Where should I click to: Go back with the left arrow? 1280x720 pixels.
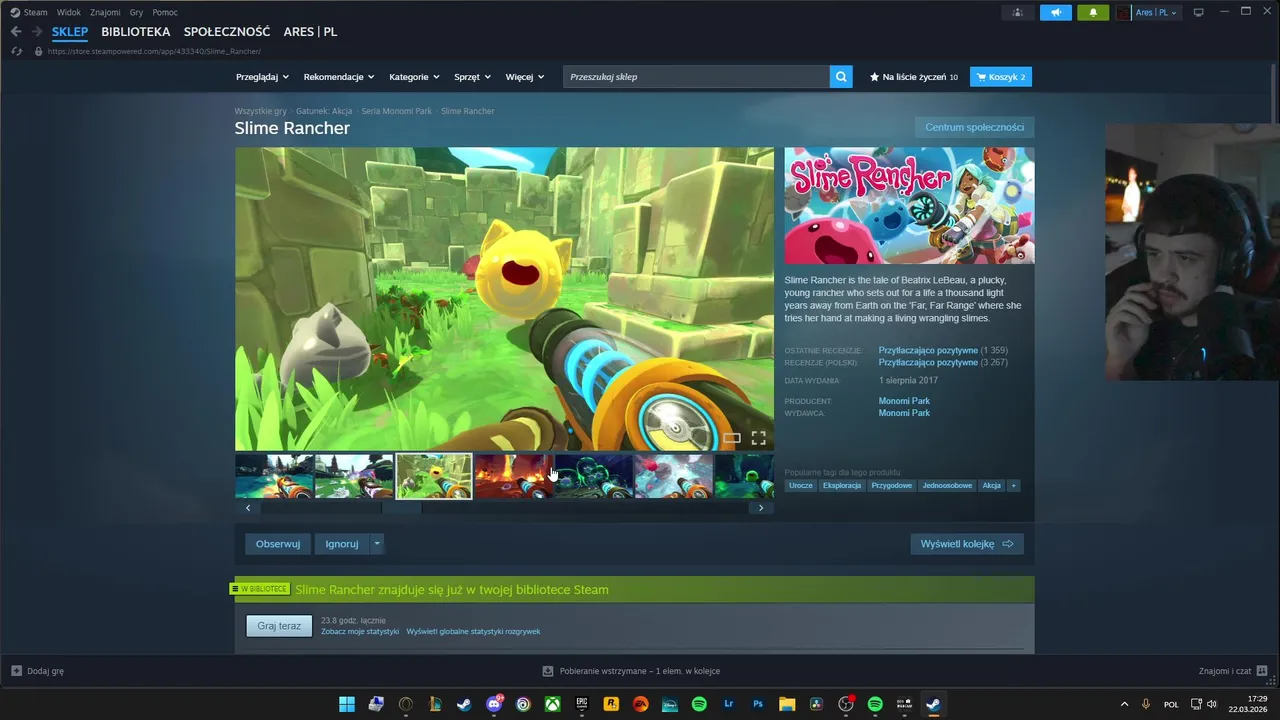[16, 32]
